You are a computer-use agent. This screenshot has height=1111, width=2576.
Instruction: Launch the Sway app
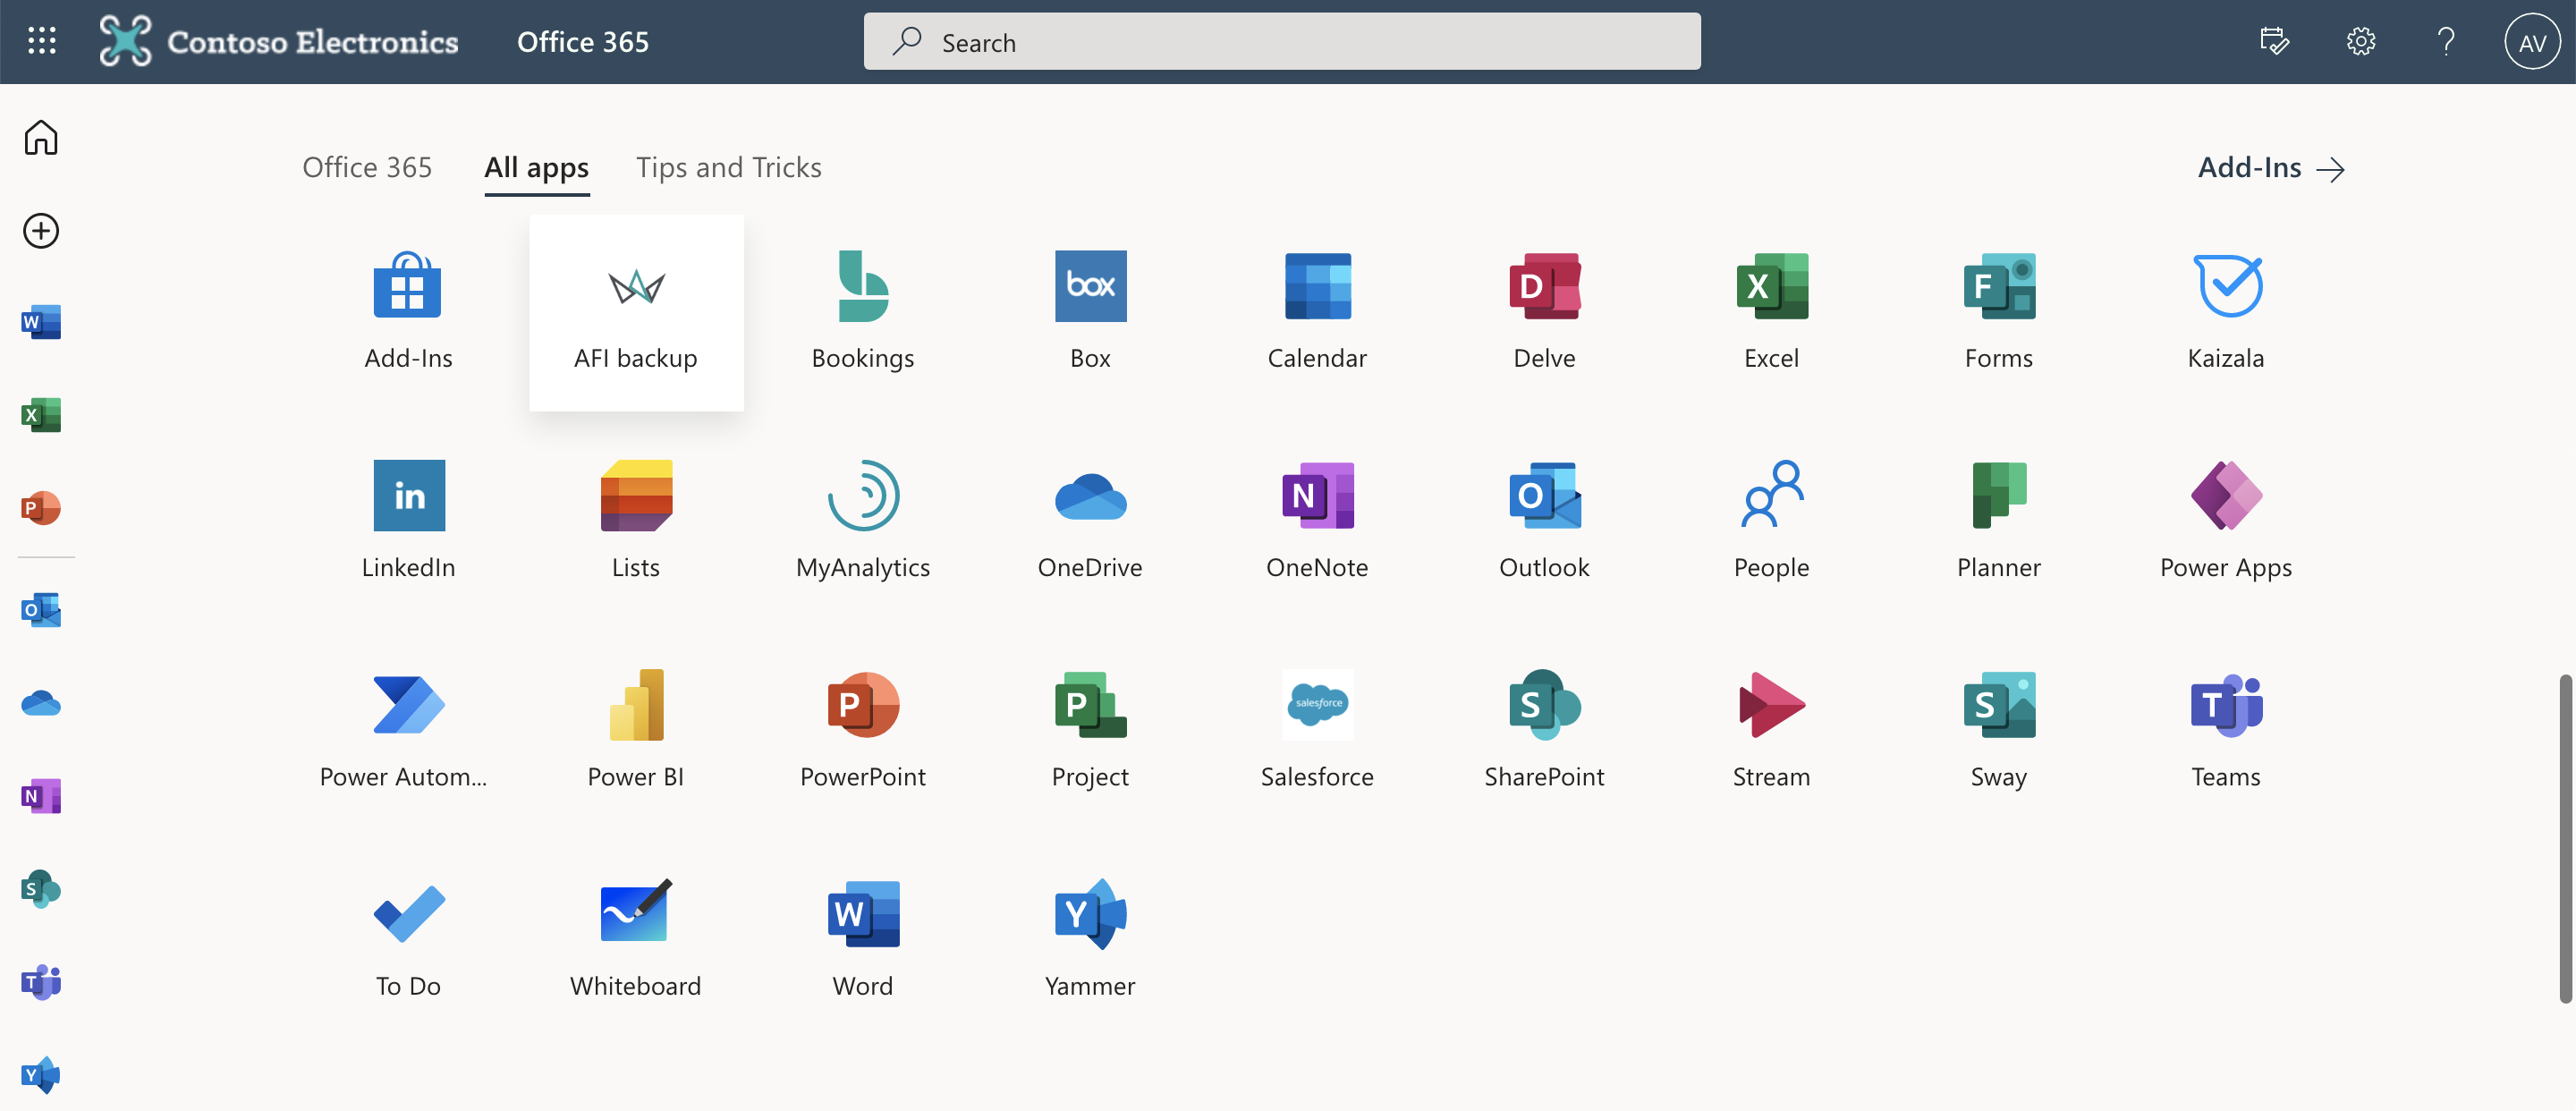1998,729
